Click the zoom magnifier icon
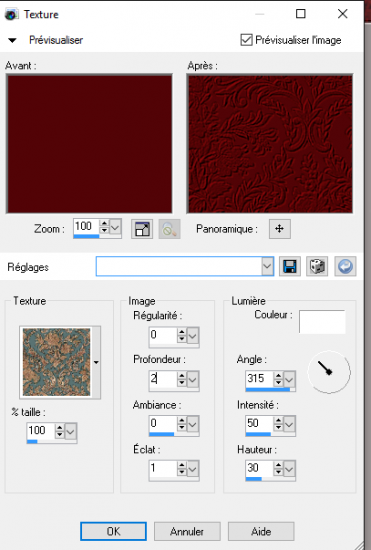The image size is (371, 550). (x=169, y=229)
